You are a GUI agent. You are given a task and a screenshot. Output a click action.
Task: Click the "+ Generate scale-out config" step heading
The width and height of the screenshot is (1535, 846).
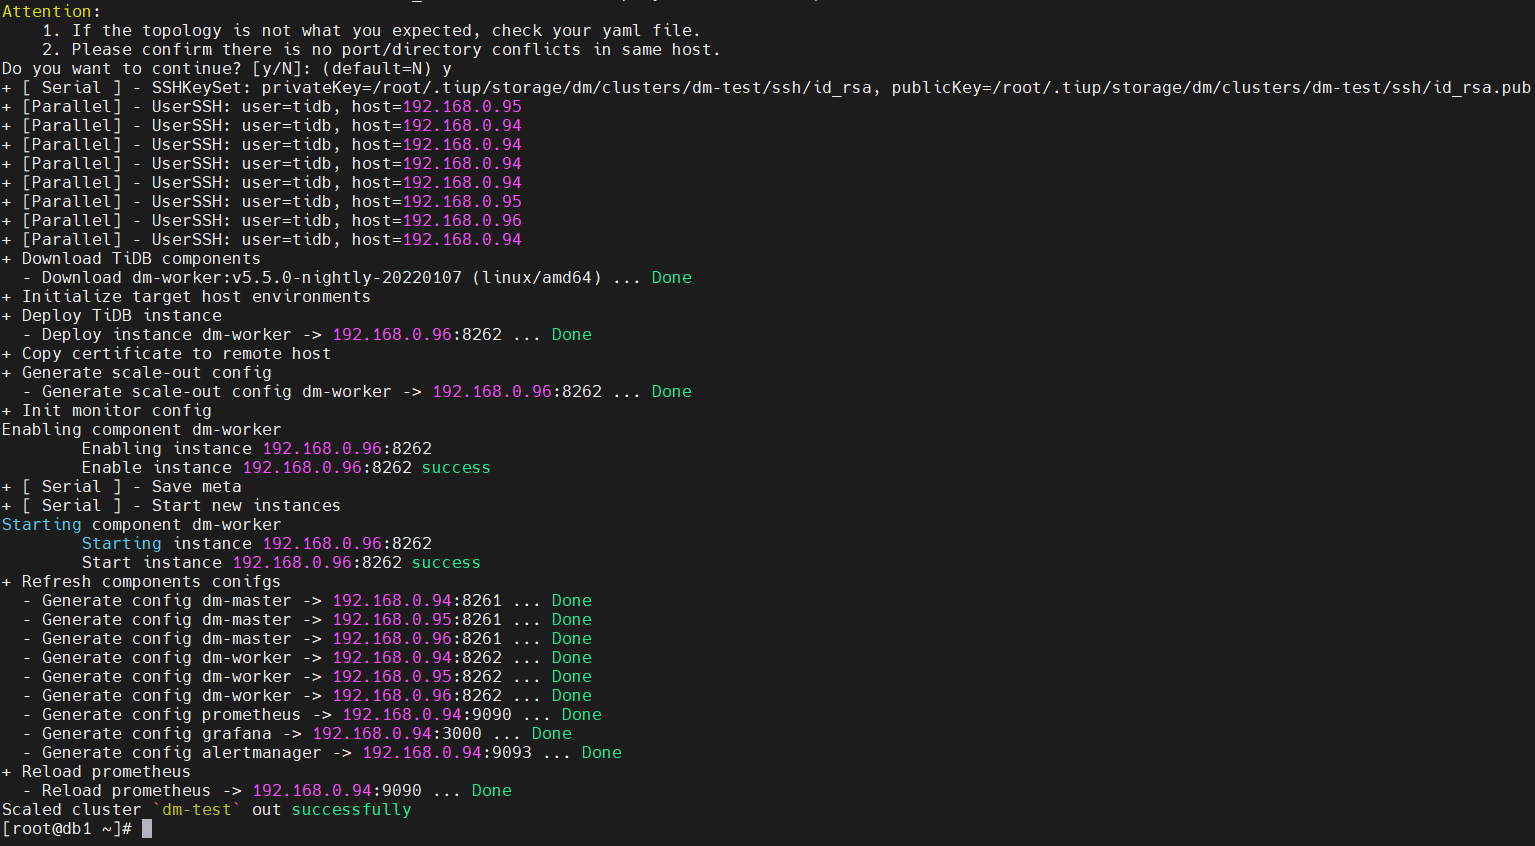pyautogui.click(x=137, y=373)
